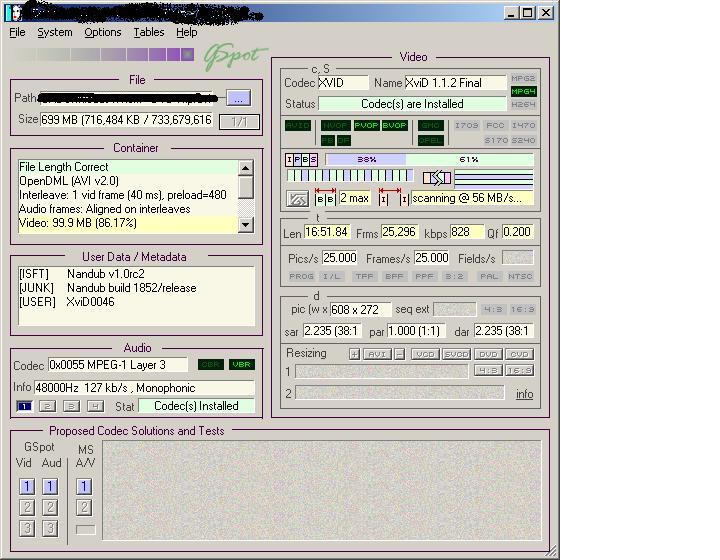Screen dimensions: 720x560
Task: Click MS A/V test button 1
Action: 84,487
